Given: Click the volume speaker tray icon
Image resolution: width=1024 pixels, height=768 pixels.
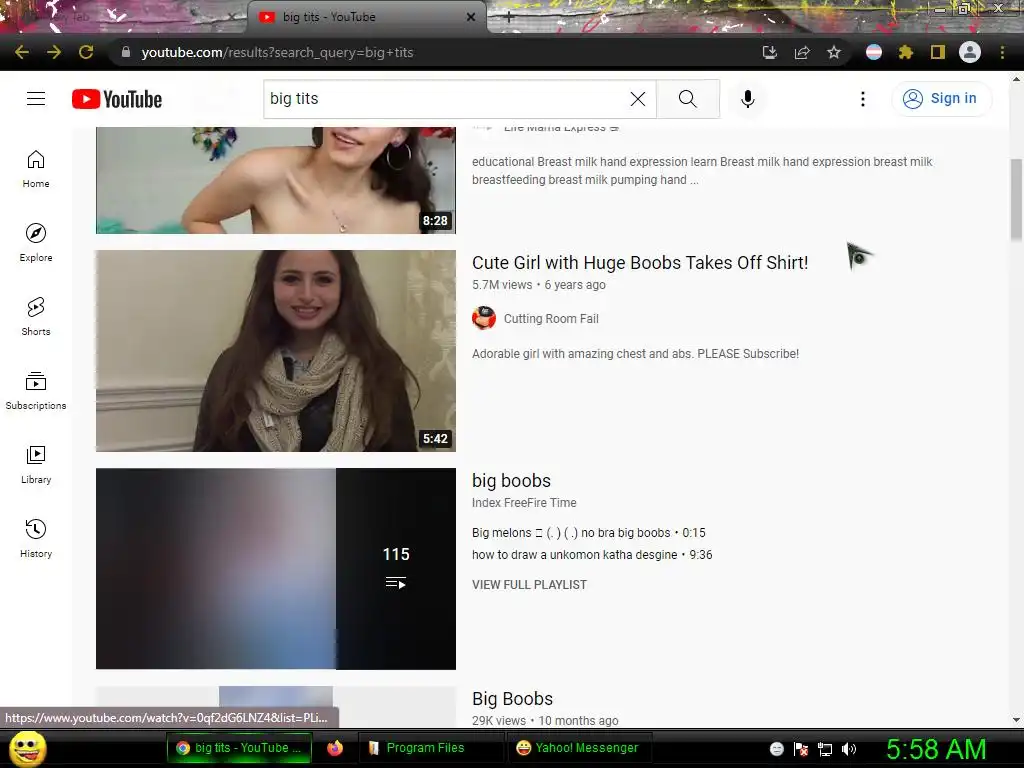Looking at the screenshot, I should click(849, 749).
